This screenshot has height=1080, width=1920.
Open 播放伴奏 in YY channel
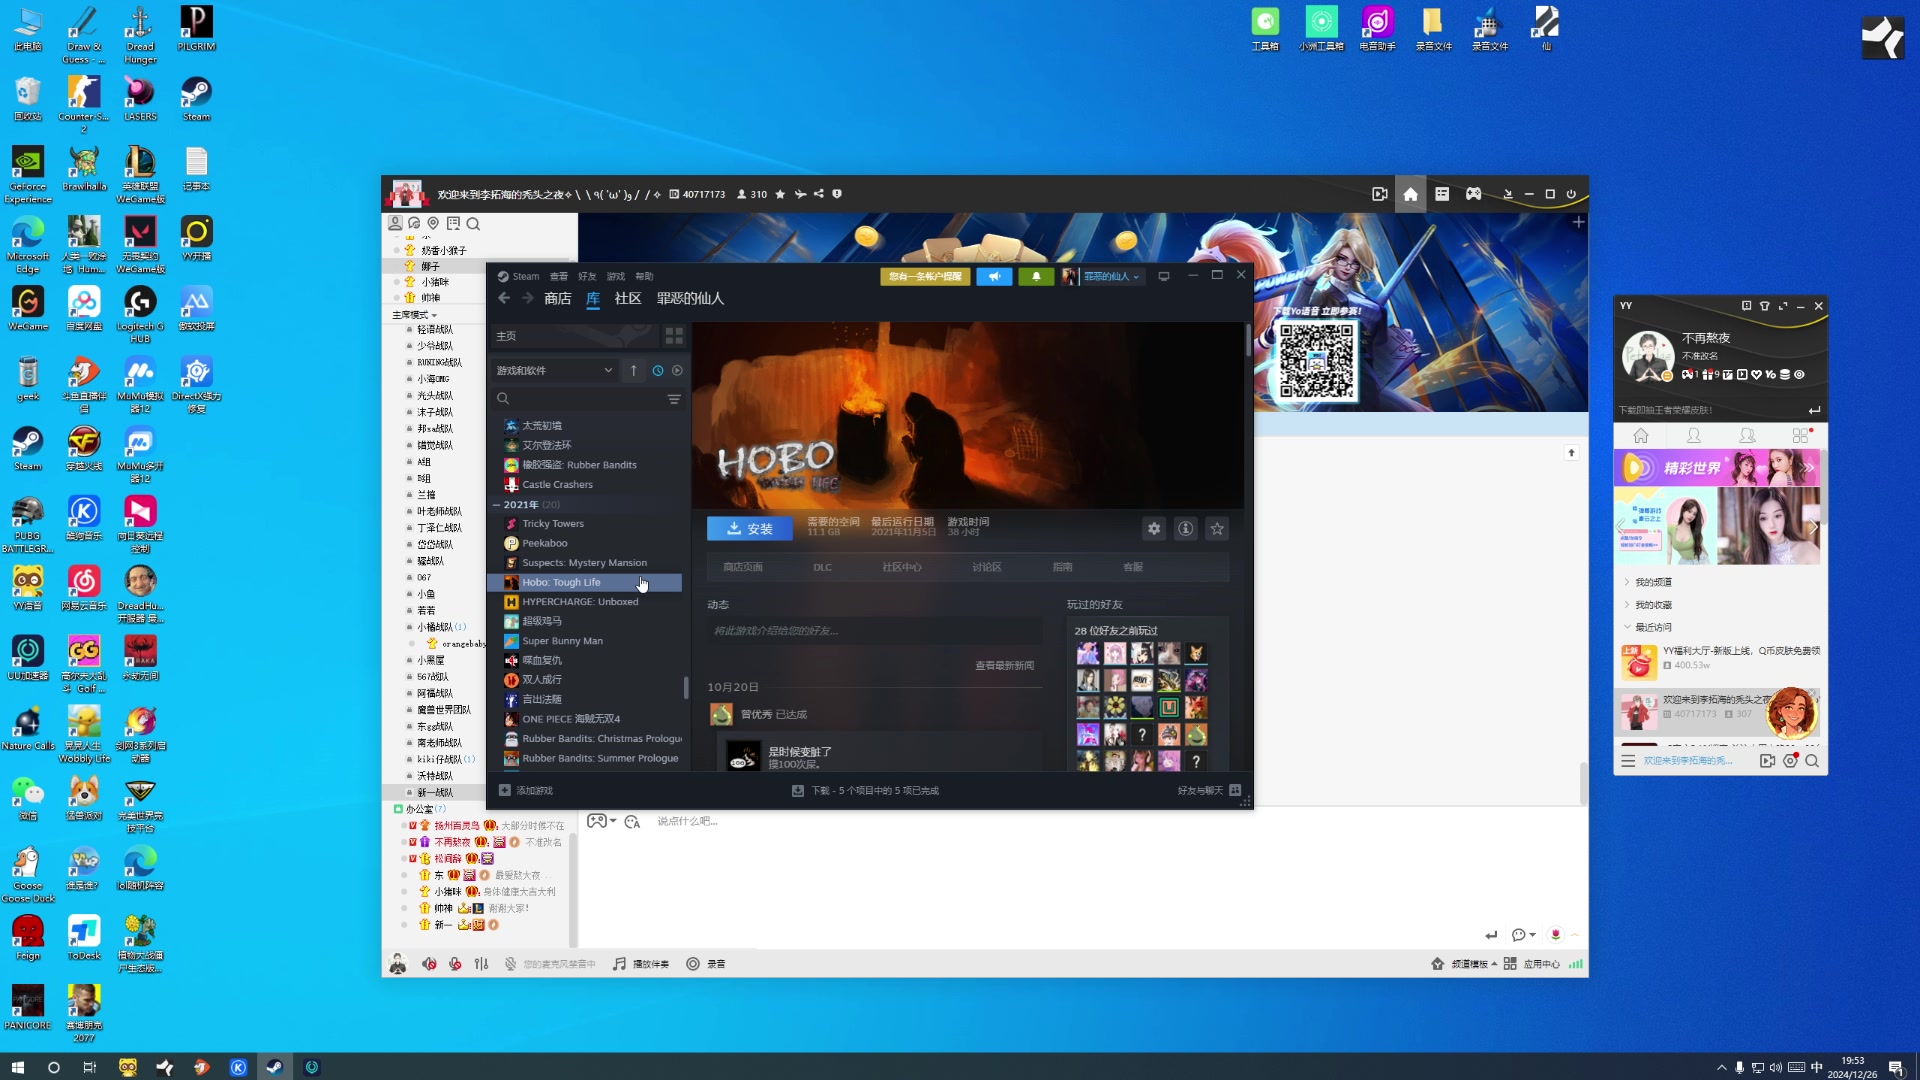pyautogui.click(x=641, y=964)
